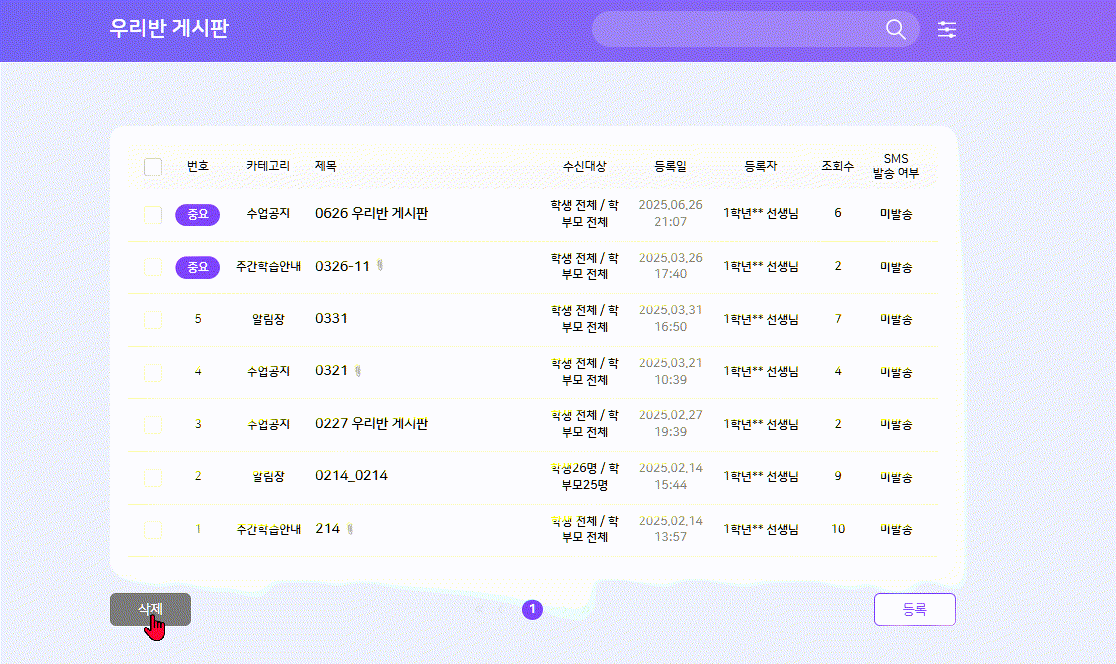Check the box for the 0626 우리반 게시판 post

tap(153, 214)
